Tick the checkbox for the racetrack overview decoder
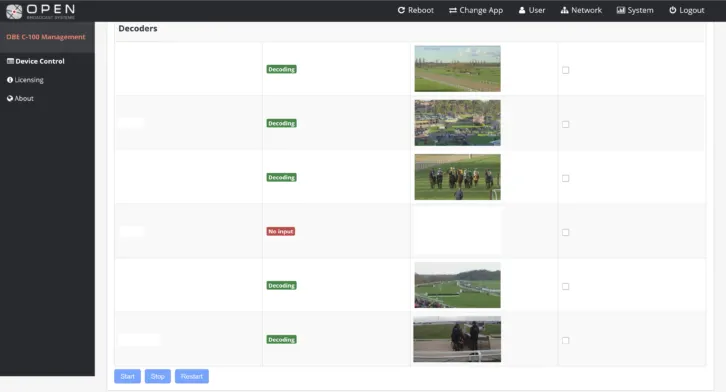 565,70
